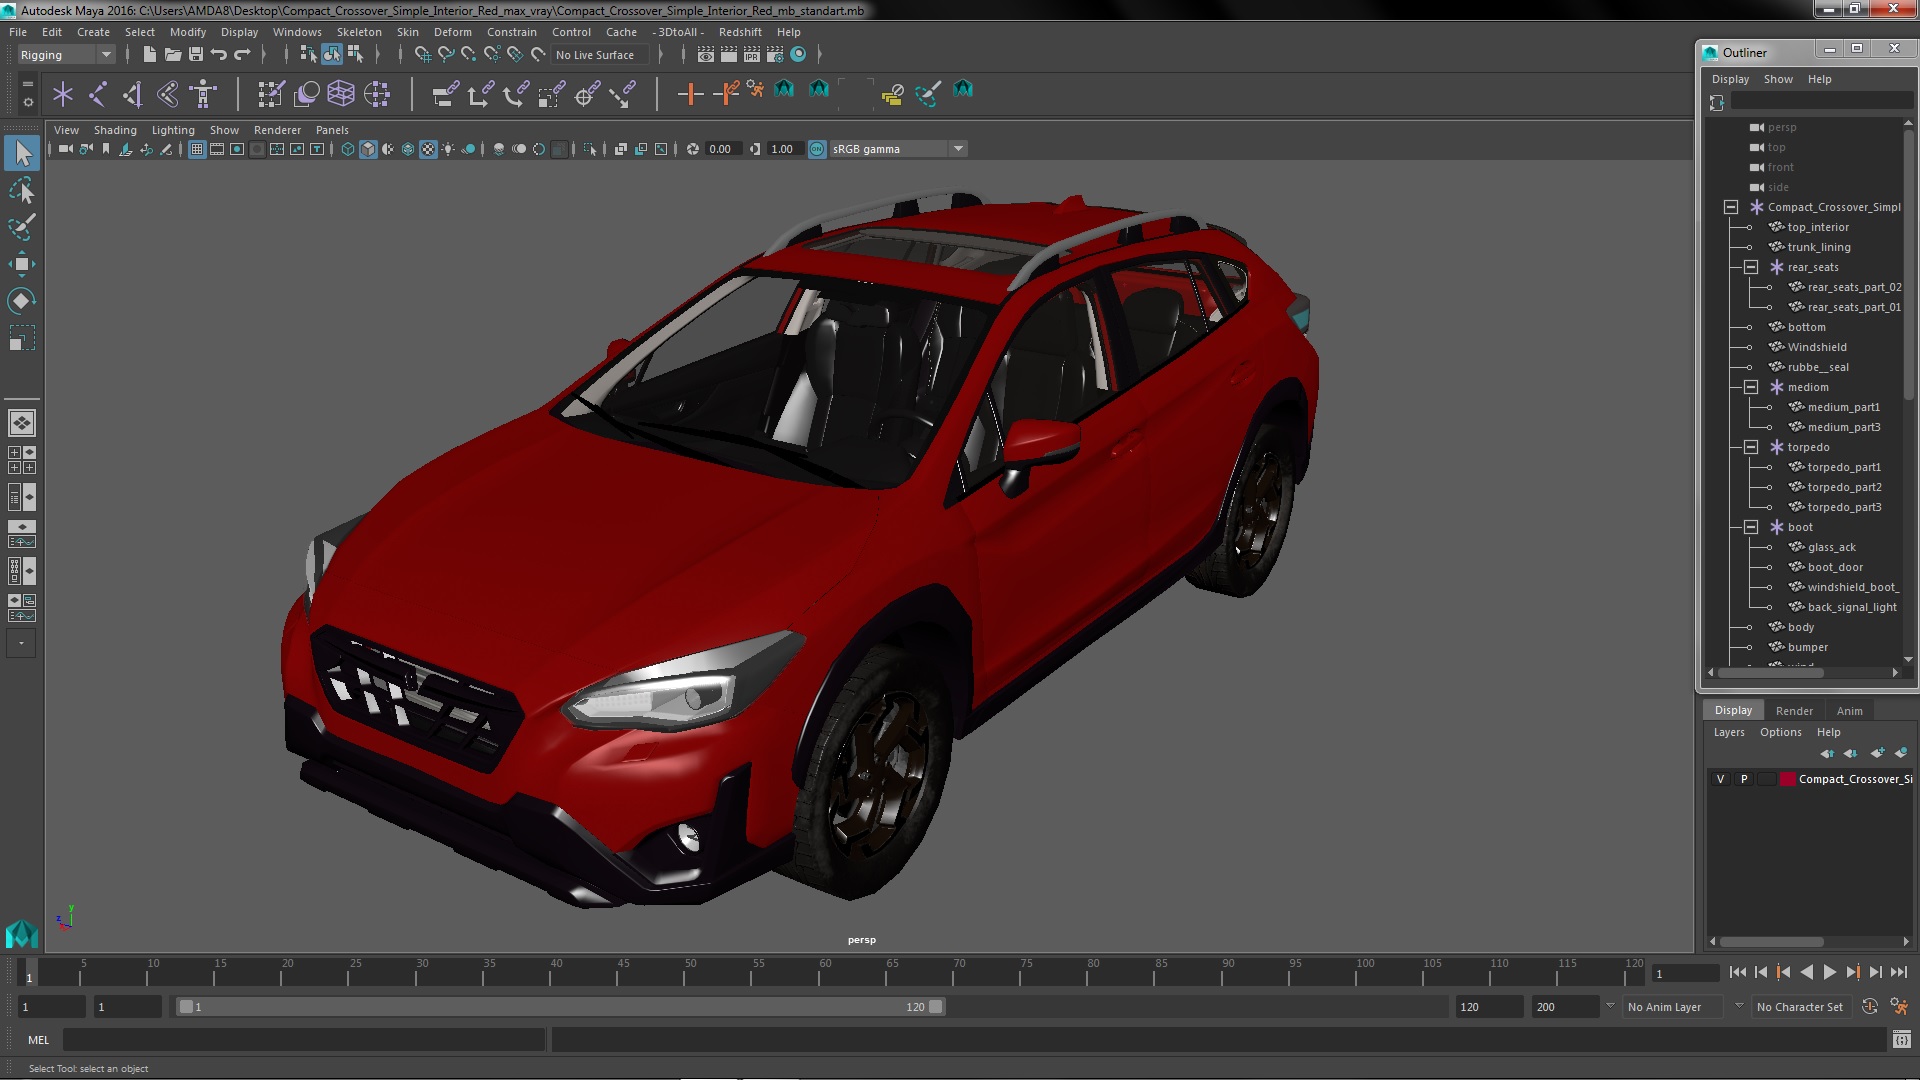Open the Skeleton menu

coord(358,32)
